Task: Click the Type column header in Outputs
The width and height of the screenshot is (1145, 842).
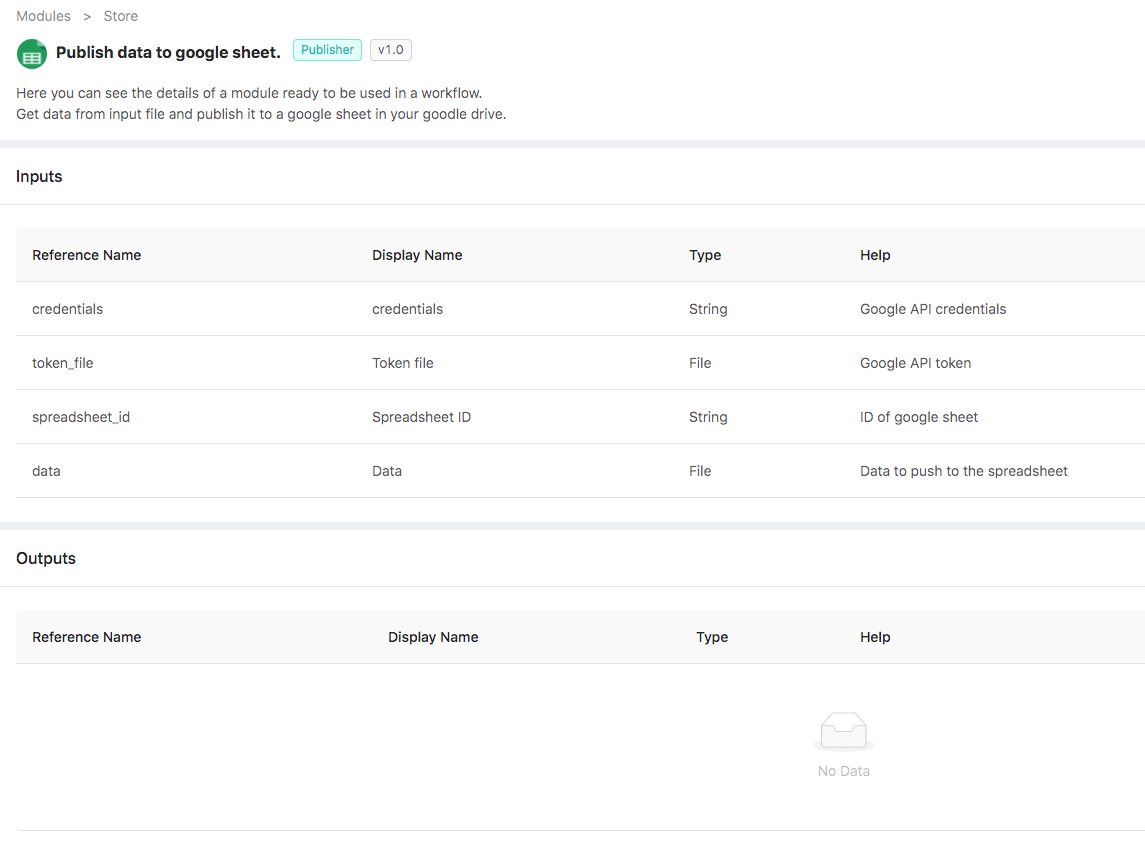Action: click(x=712, y=637)
